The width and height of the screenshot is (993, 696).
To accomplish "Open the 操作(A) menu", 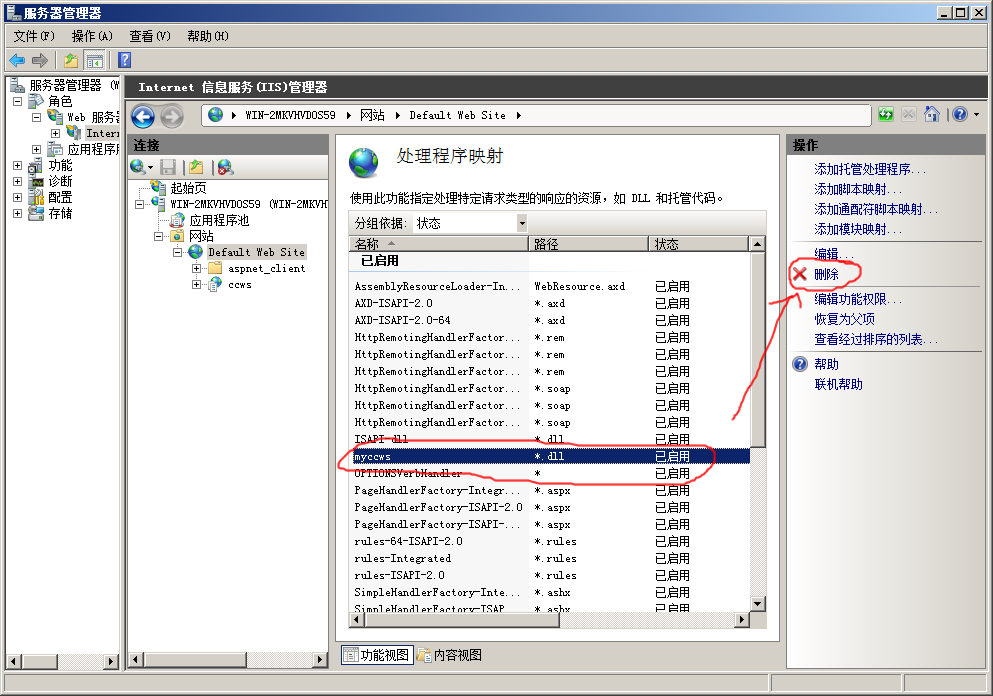I will coord(92,36).
